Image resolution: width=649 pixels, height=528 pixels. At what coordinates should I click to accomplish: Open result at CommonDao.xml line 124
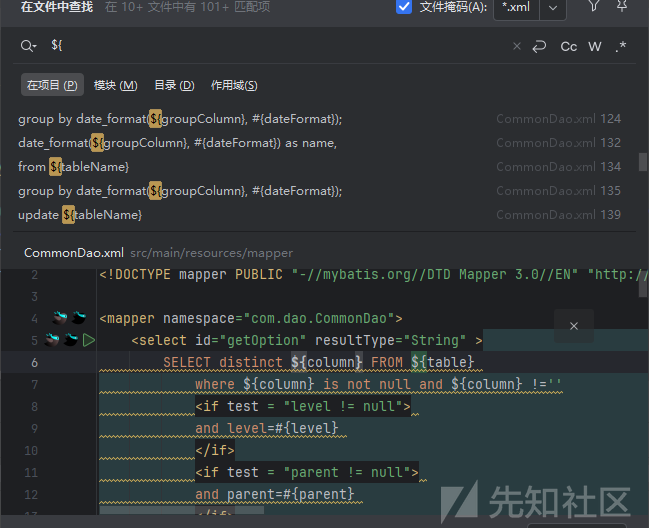point(319,119)
